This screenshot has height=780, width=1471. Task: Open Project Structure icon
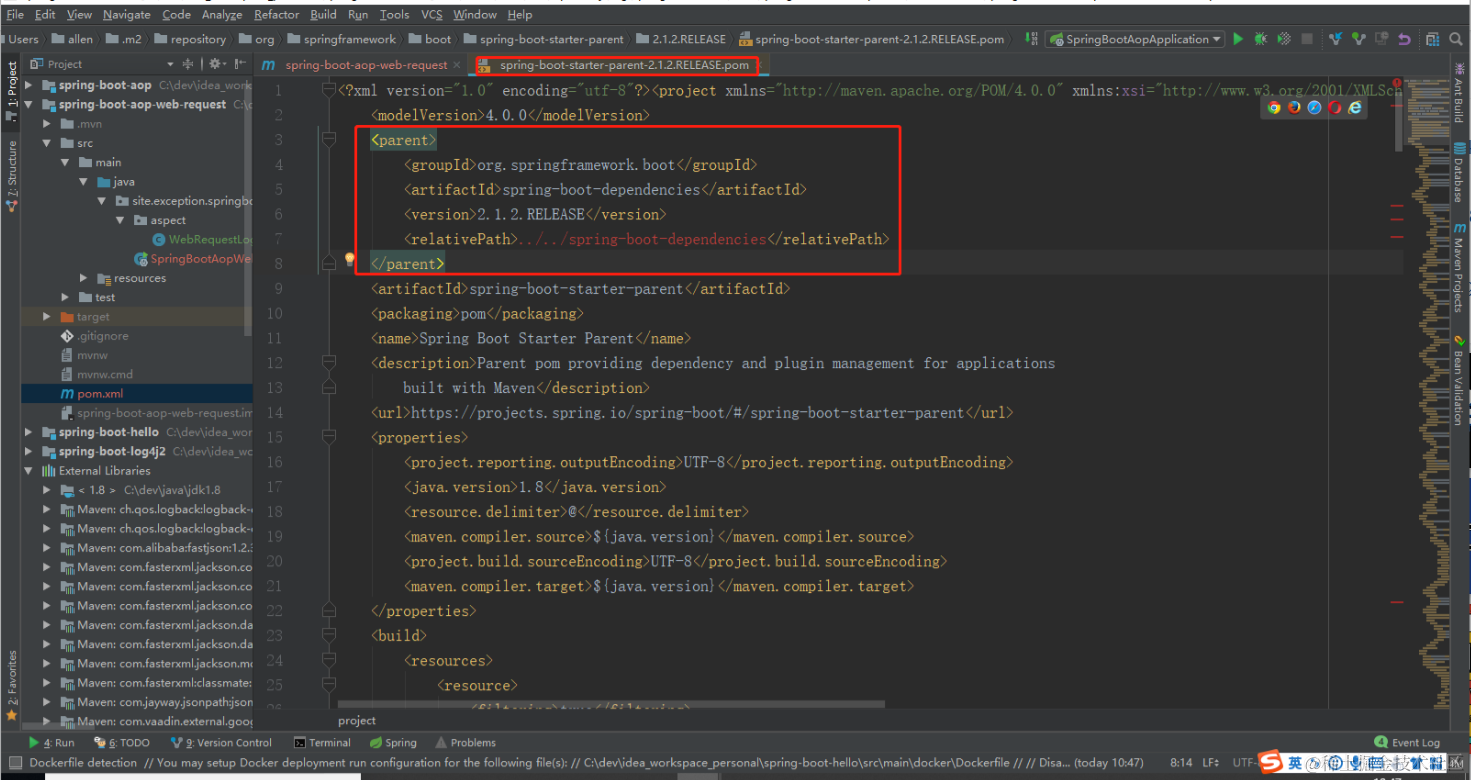tap(1432, 39)
